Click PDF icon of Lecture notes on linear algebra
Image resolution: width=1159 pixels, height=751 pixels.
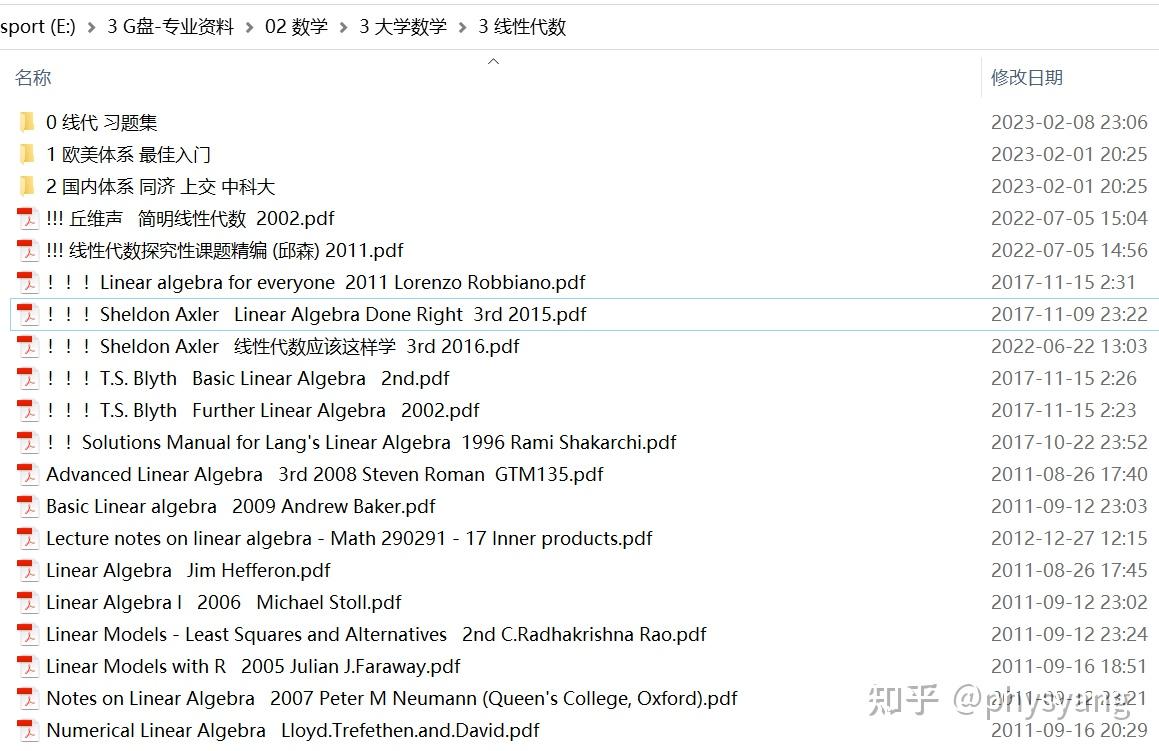pyautogui.click(x=27, y=538)
